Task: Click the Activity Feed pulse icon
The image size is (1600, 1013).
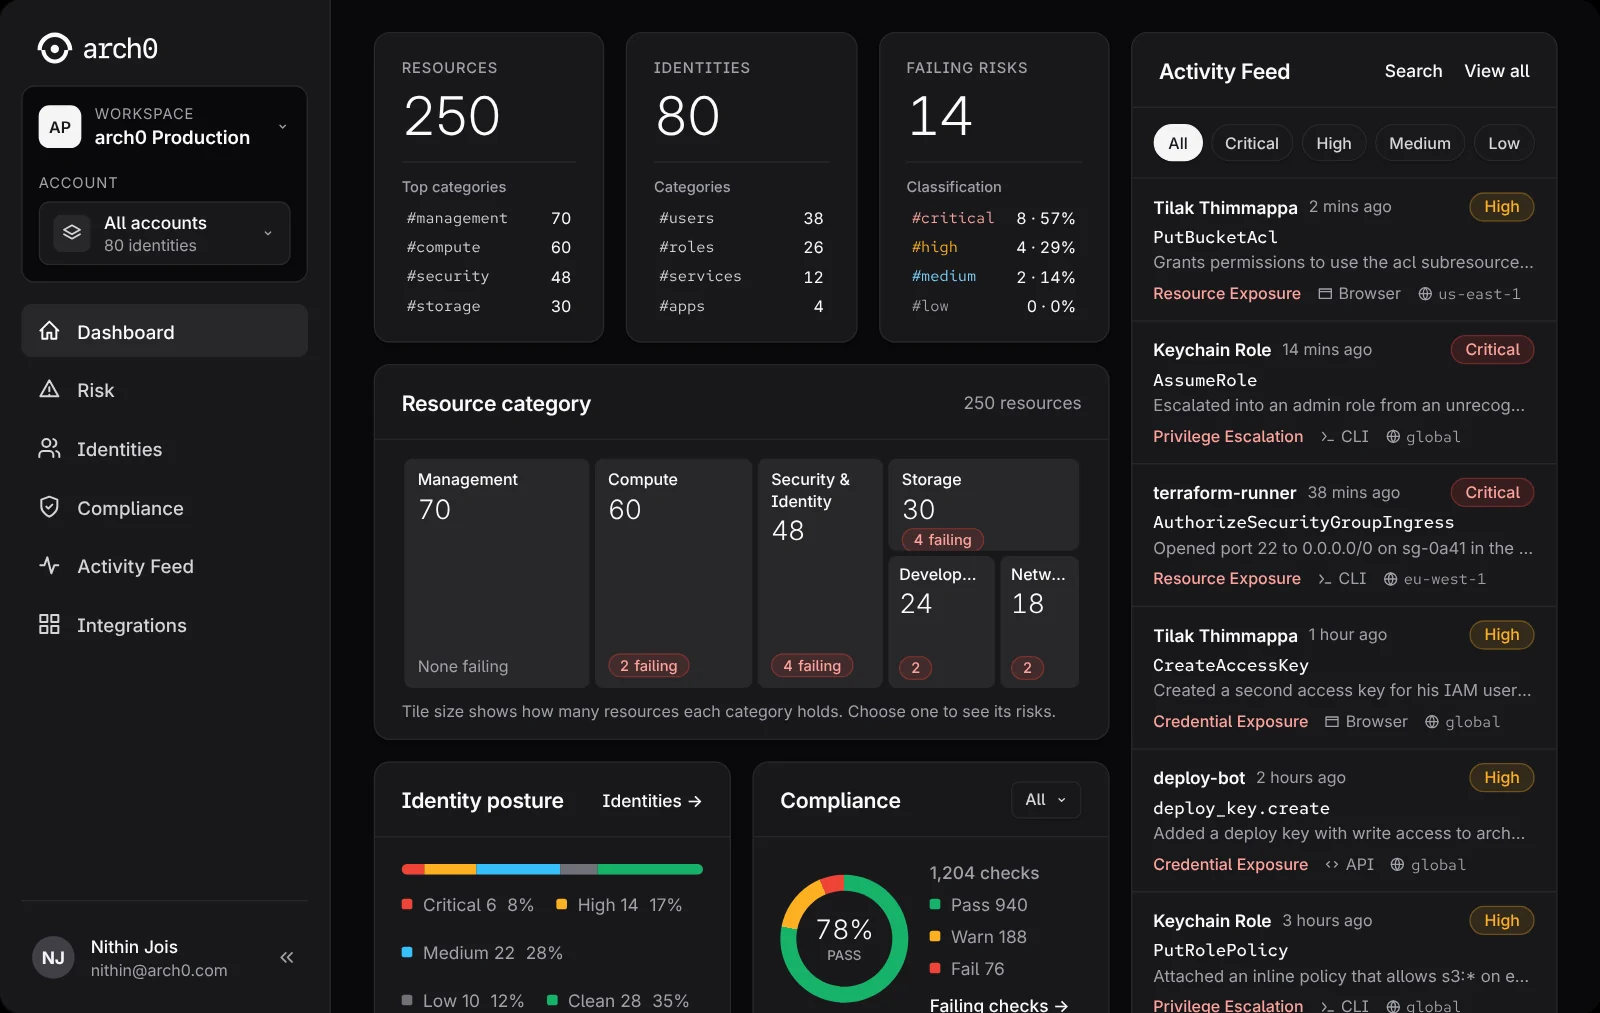Action: pos(49,565)
